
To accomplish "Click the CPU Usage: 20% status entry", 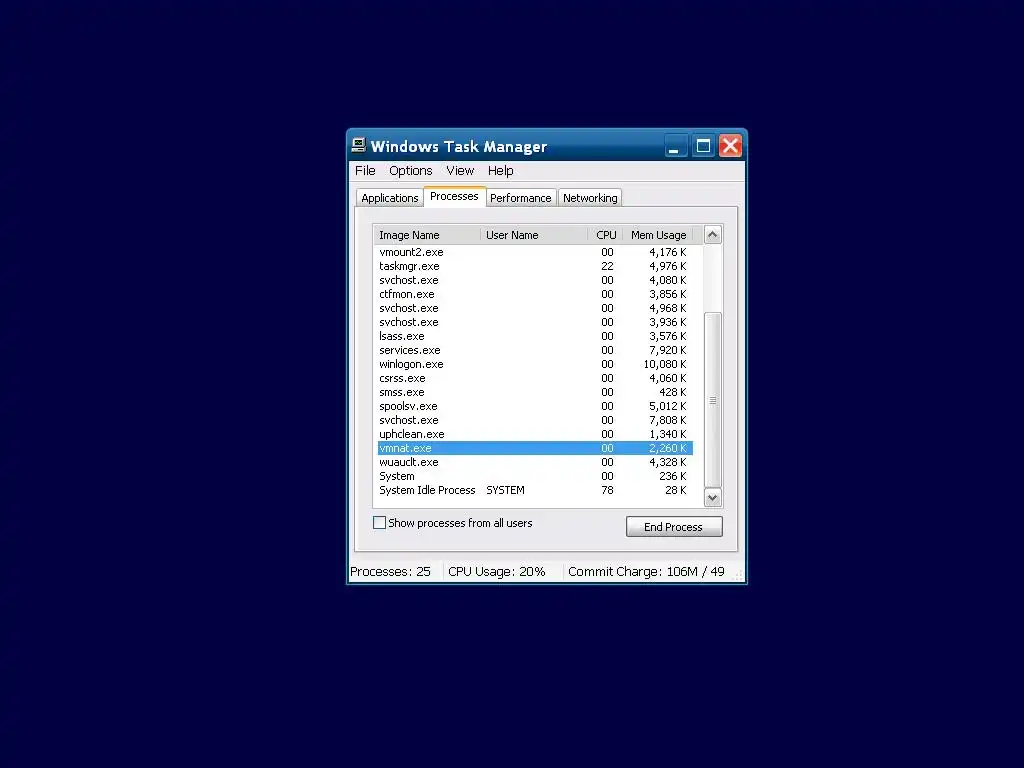I will click(496, 571).
